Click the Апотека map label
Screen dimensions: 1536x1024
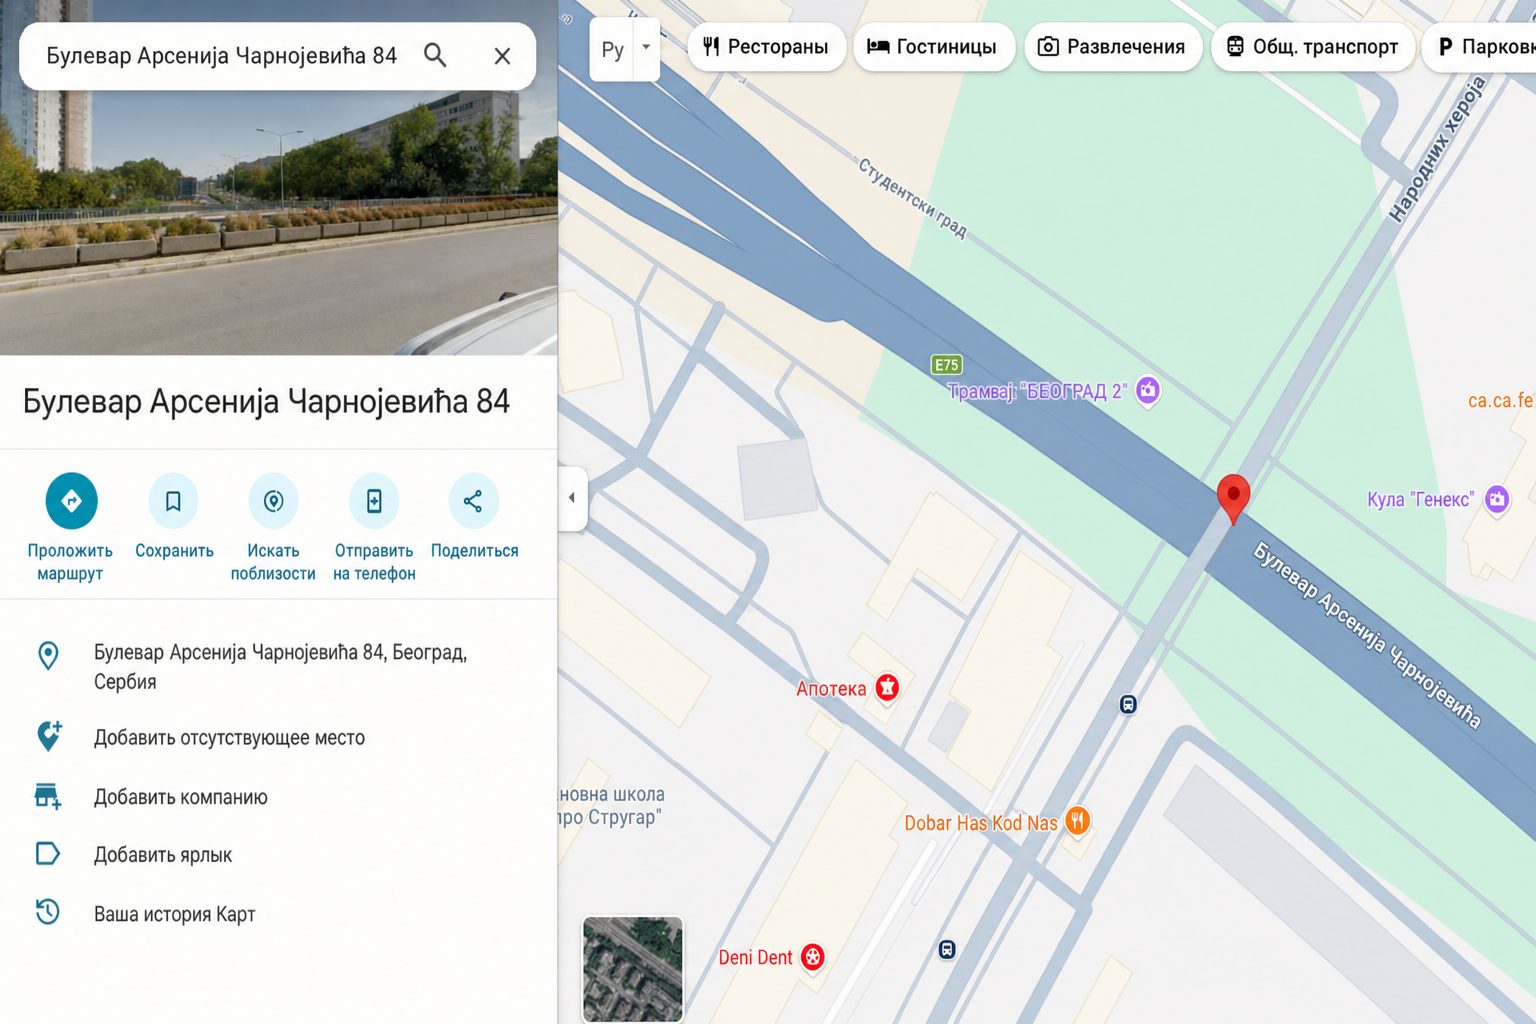click(x=831, y=688)
